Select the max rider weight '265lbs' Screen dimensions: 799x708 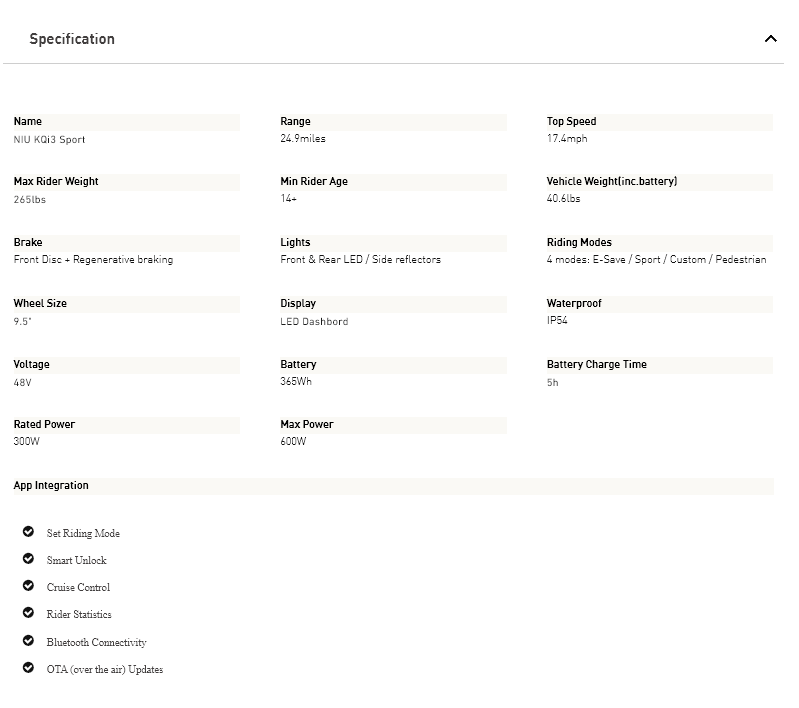30,200
